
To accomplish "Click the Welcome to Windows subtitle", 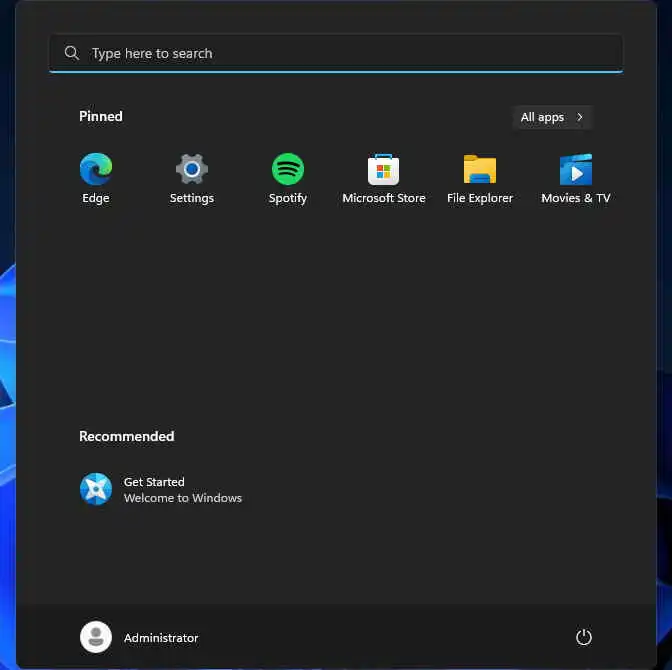I will (183, 498).
